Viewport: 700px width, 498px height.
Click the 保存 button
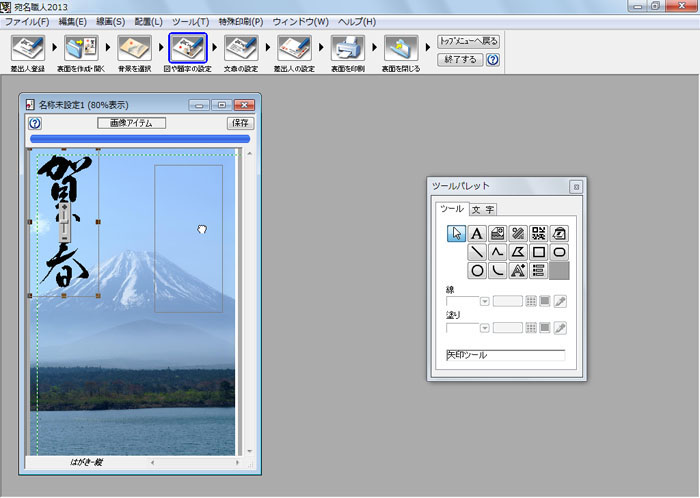(x=240, y=123)
